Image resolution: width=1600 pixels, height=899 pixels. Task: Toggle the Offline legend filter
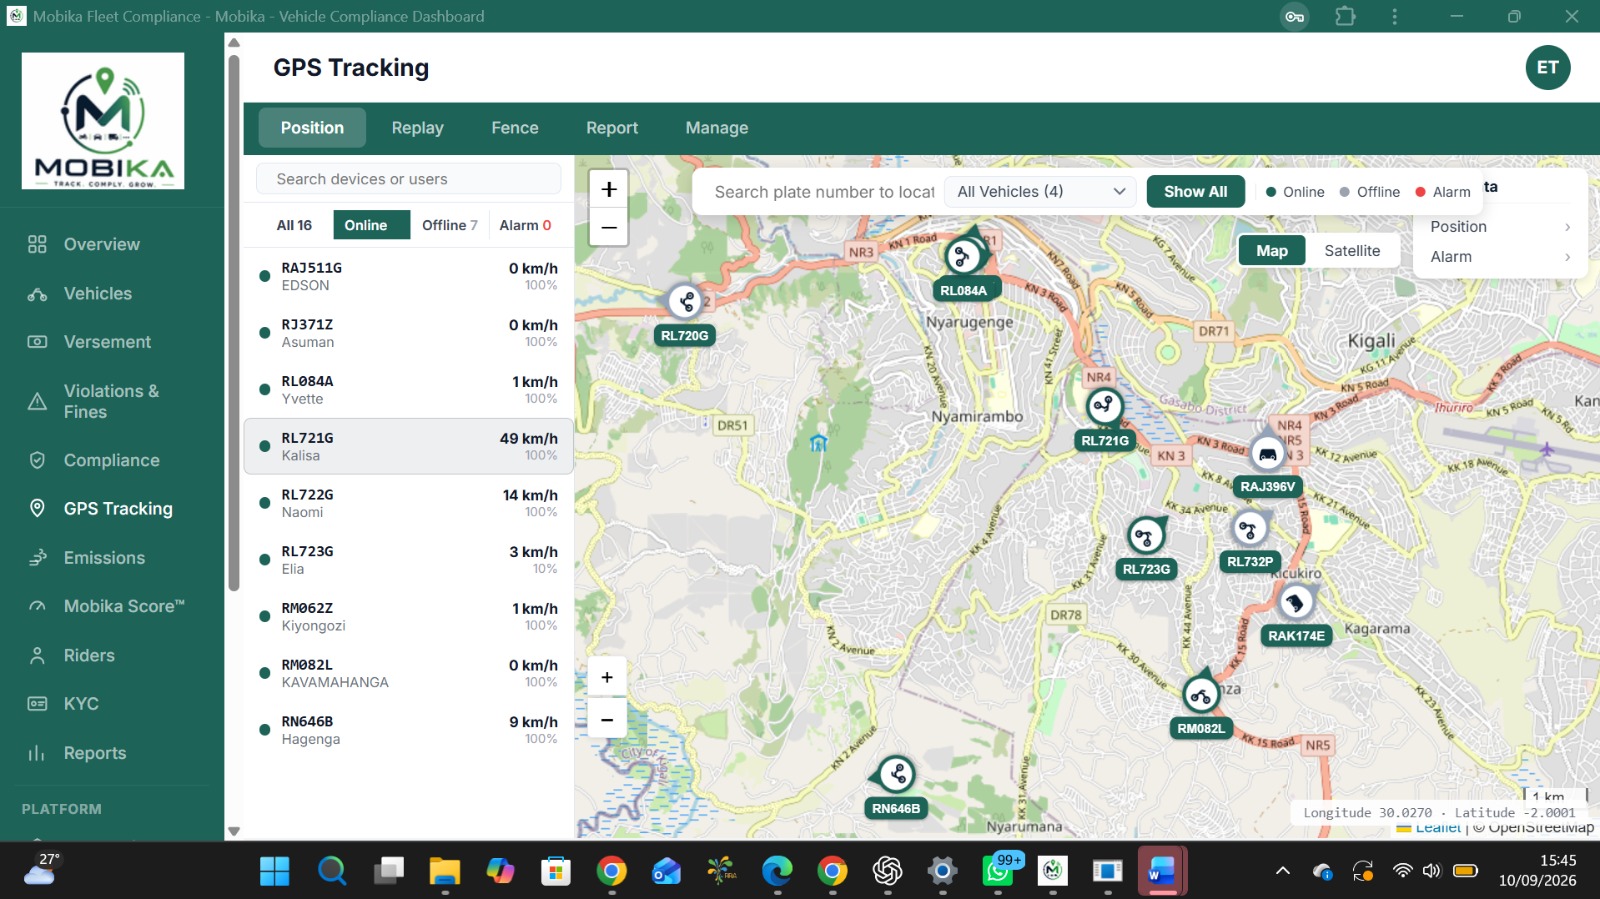1370,192
